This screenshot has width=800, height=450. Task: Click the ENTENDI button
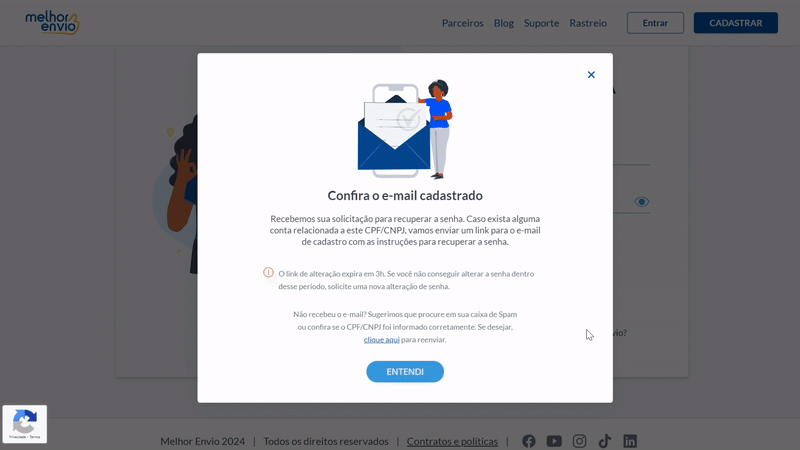[x=405, y=371]
